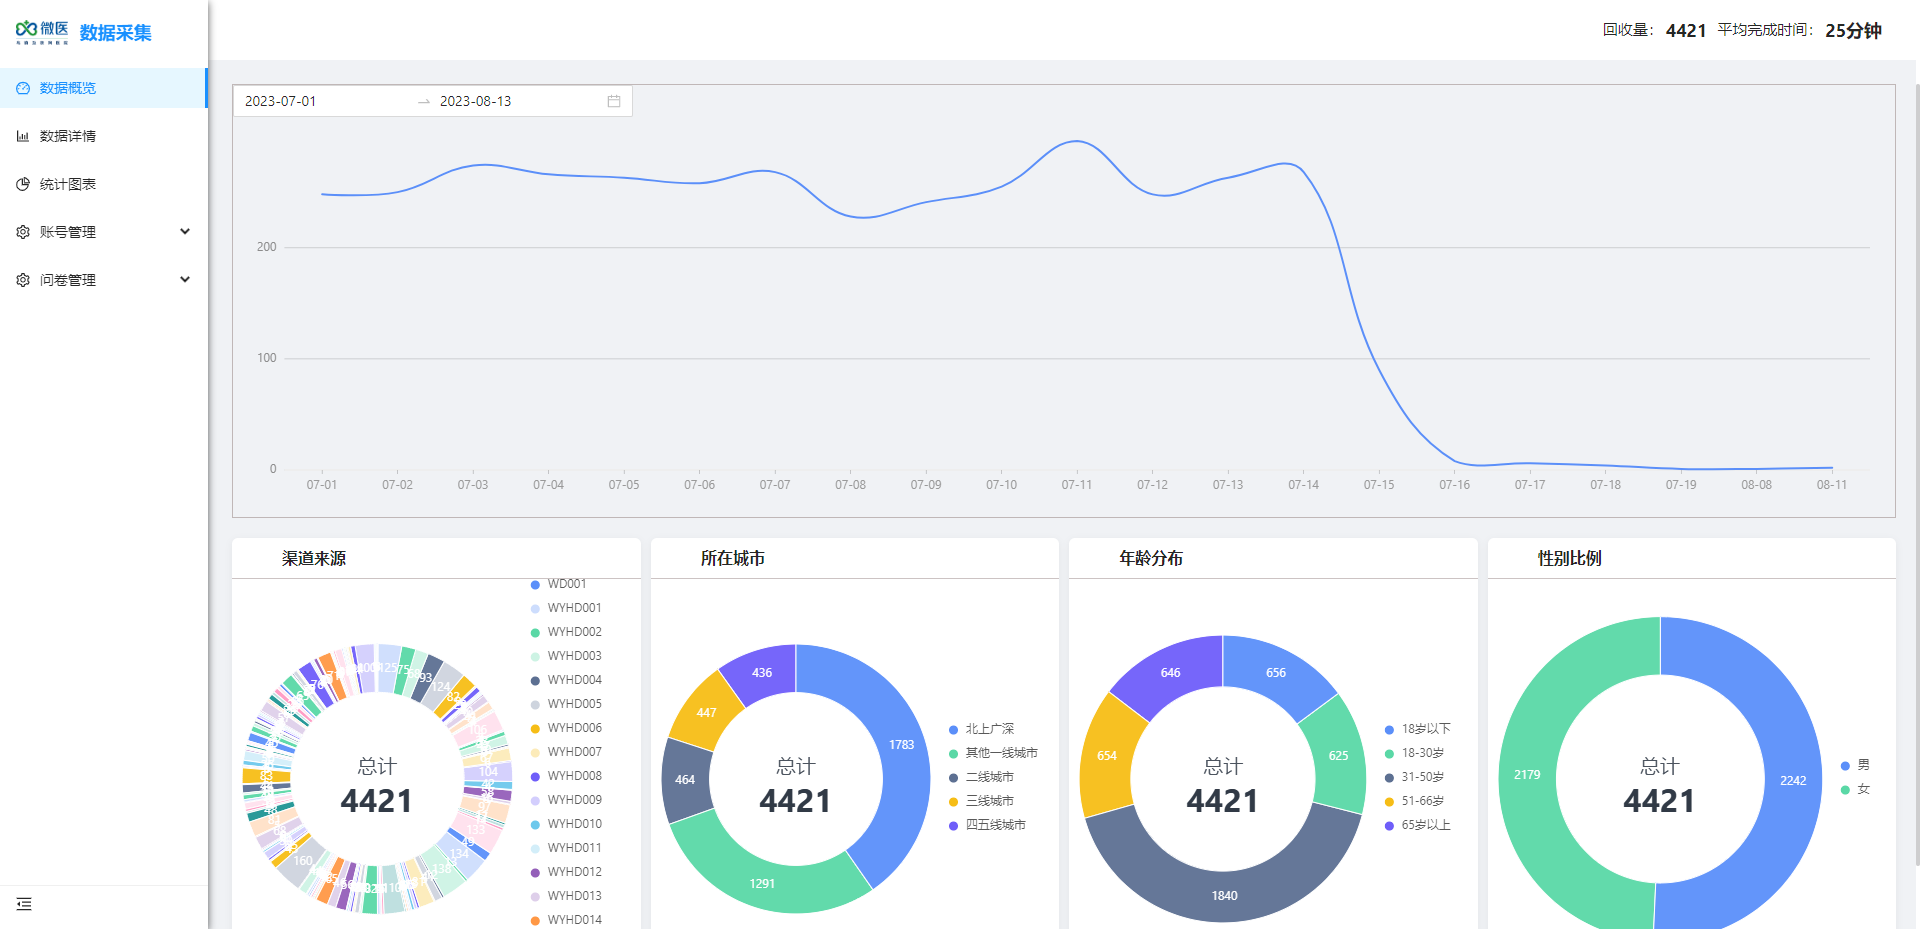Toggle WYHD006 legend item
The width and height of the screenshot is (1920, 929).
pos(566,728)
